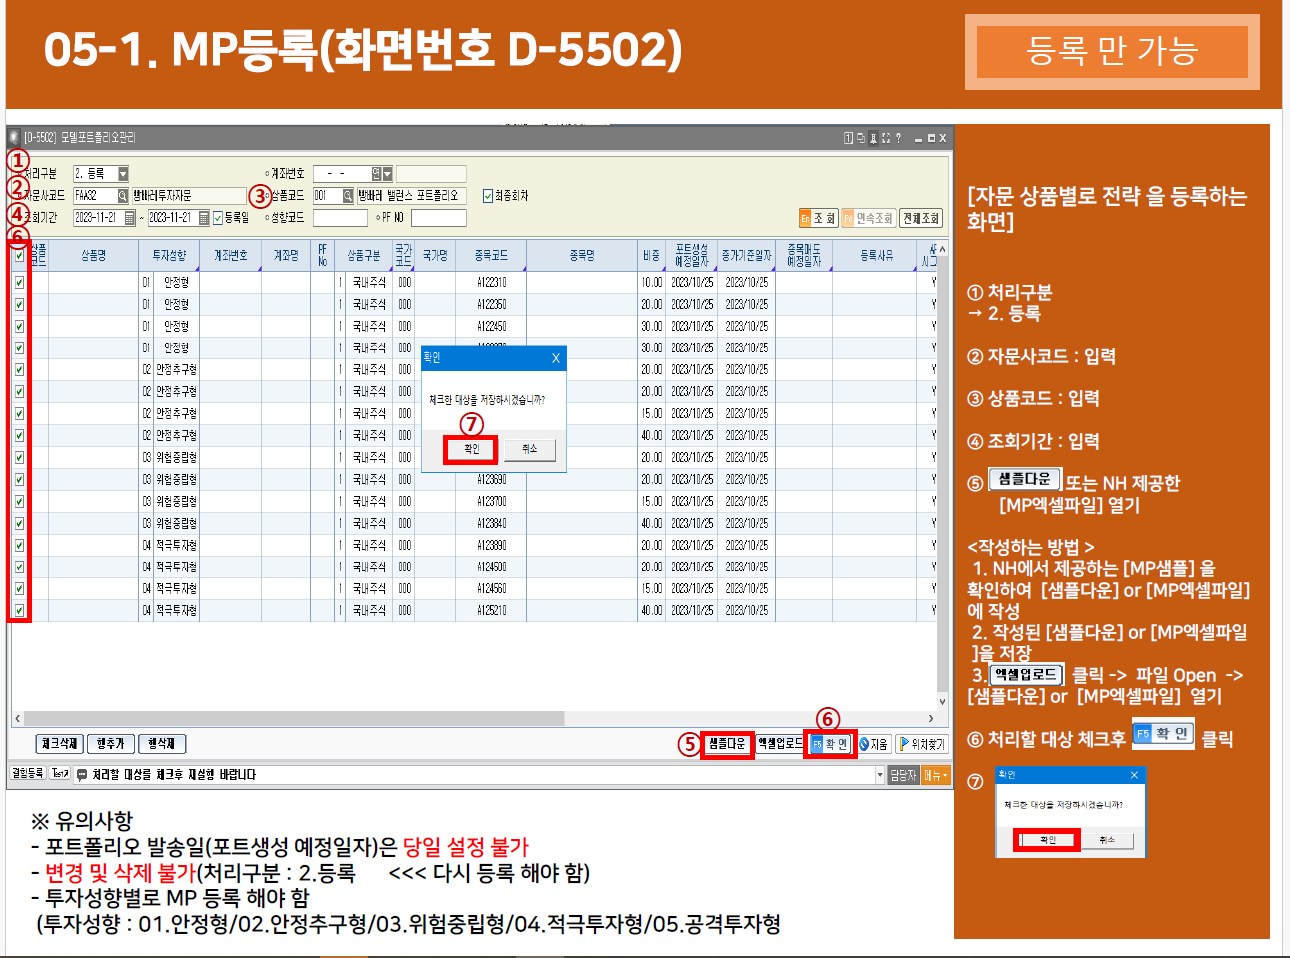Viewport: 1290px width, 958px height.
Task: Click the fullscreen icon in the window title bar
Action: coord(885,138)
